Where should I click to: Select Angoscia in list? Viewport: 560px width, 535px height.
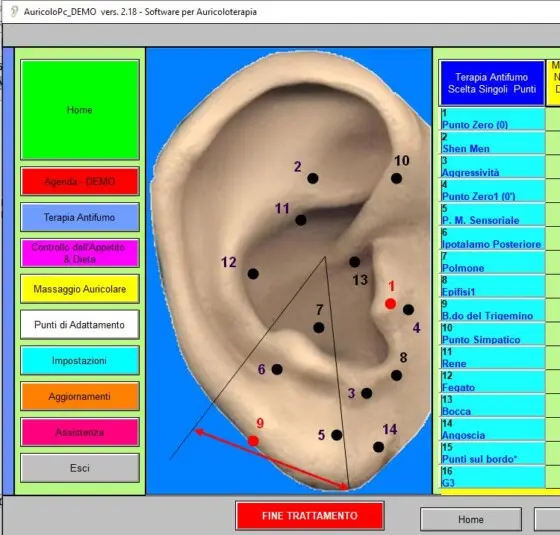click(x=492, y=430)
